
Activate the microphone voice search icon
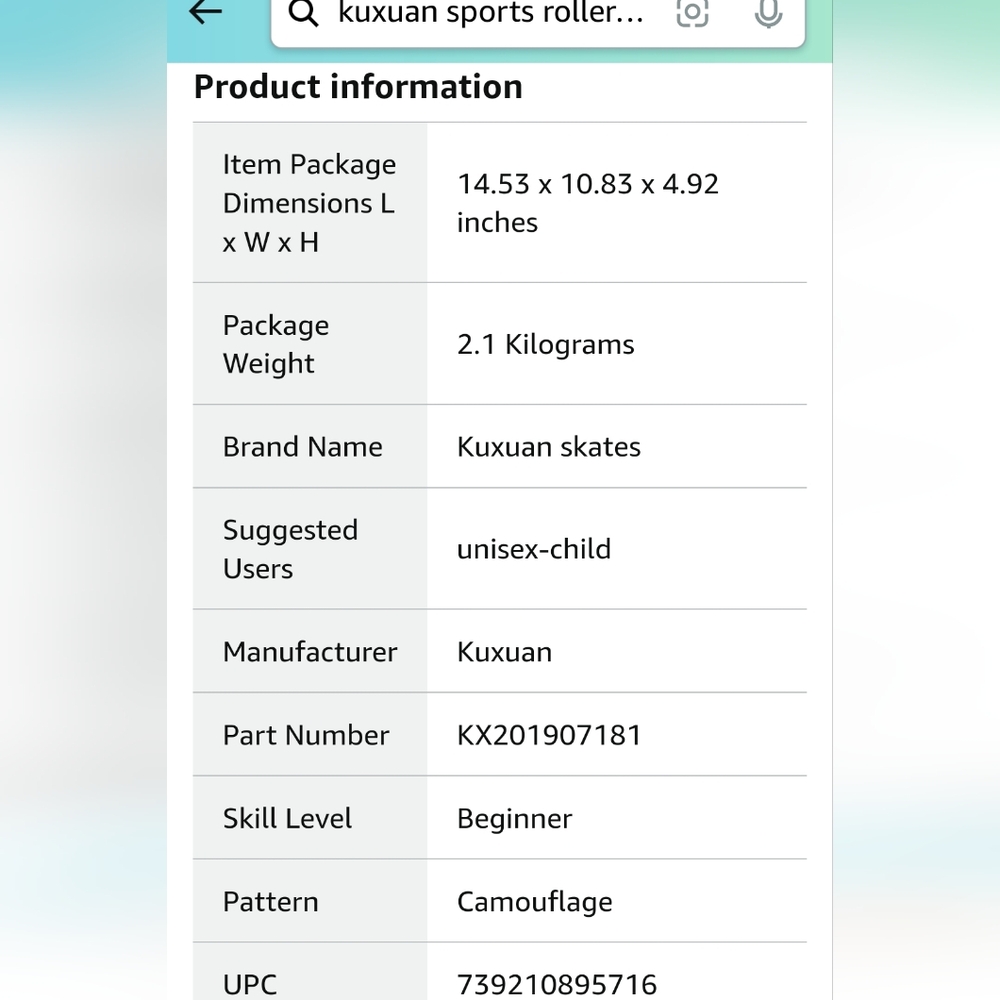coord(768,12)
